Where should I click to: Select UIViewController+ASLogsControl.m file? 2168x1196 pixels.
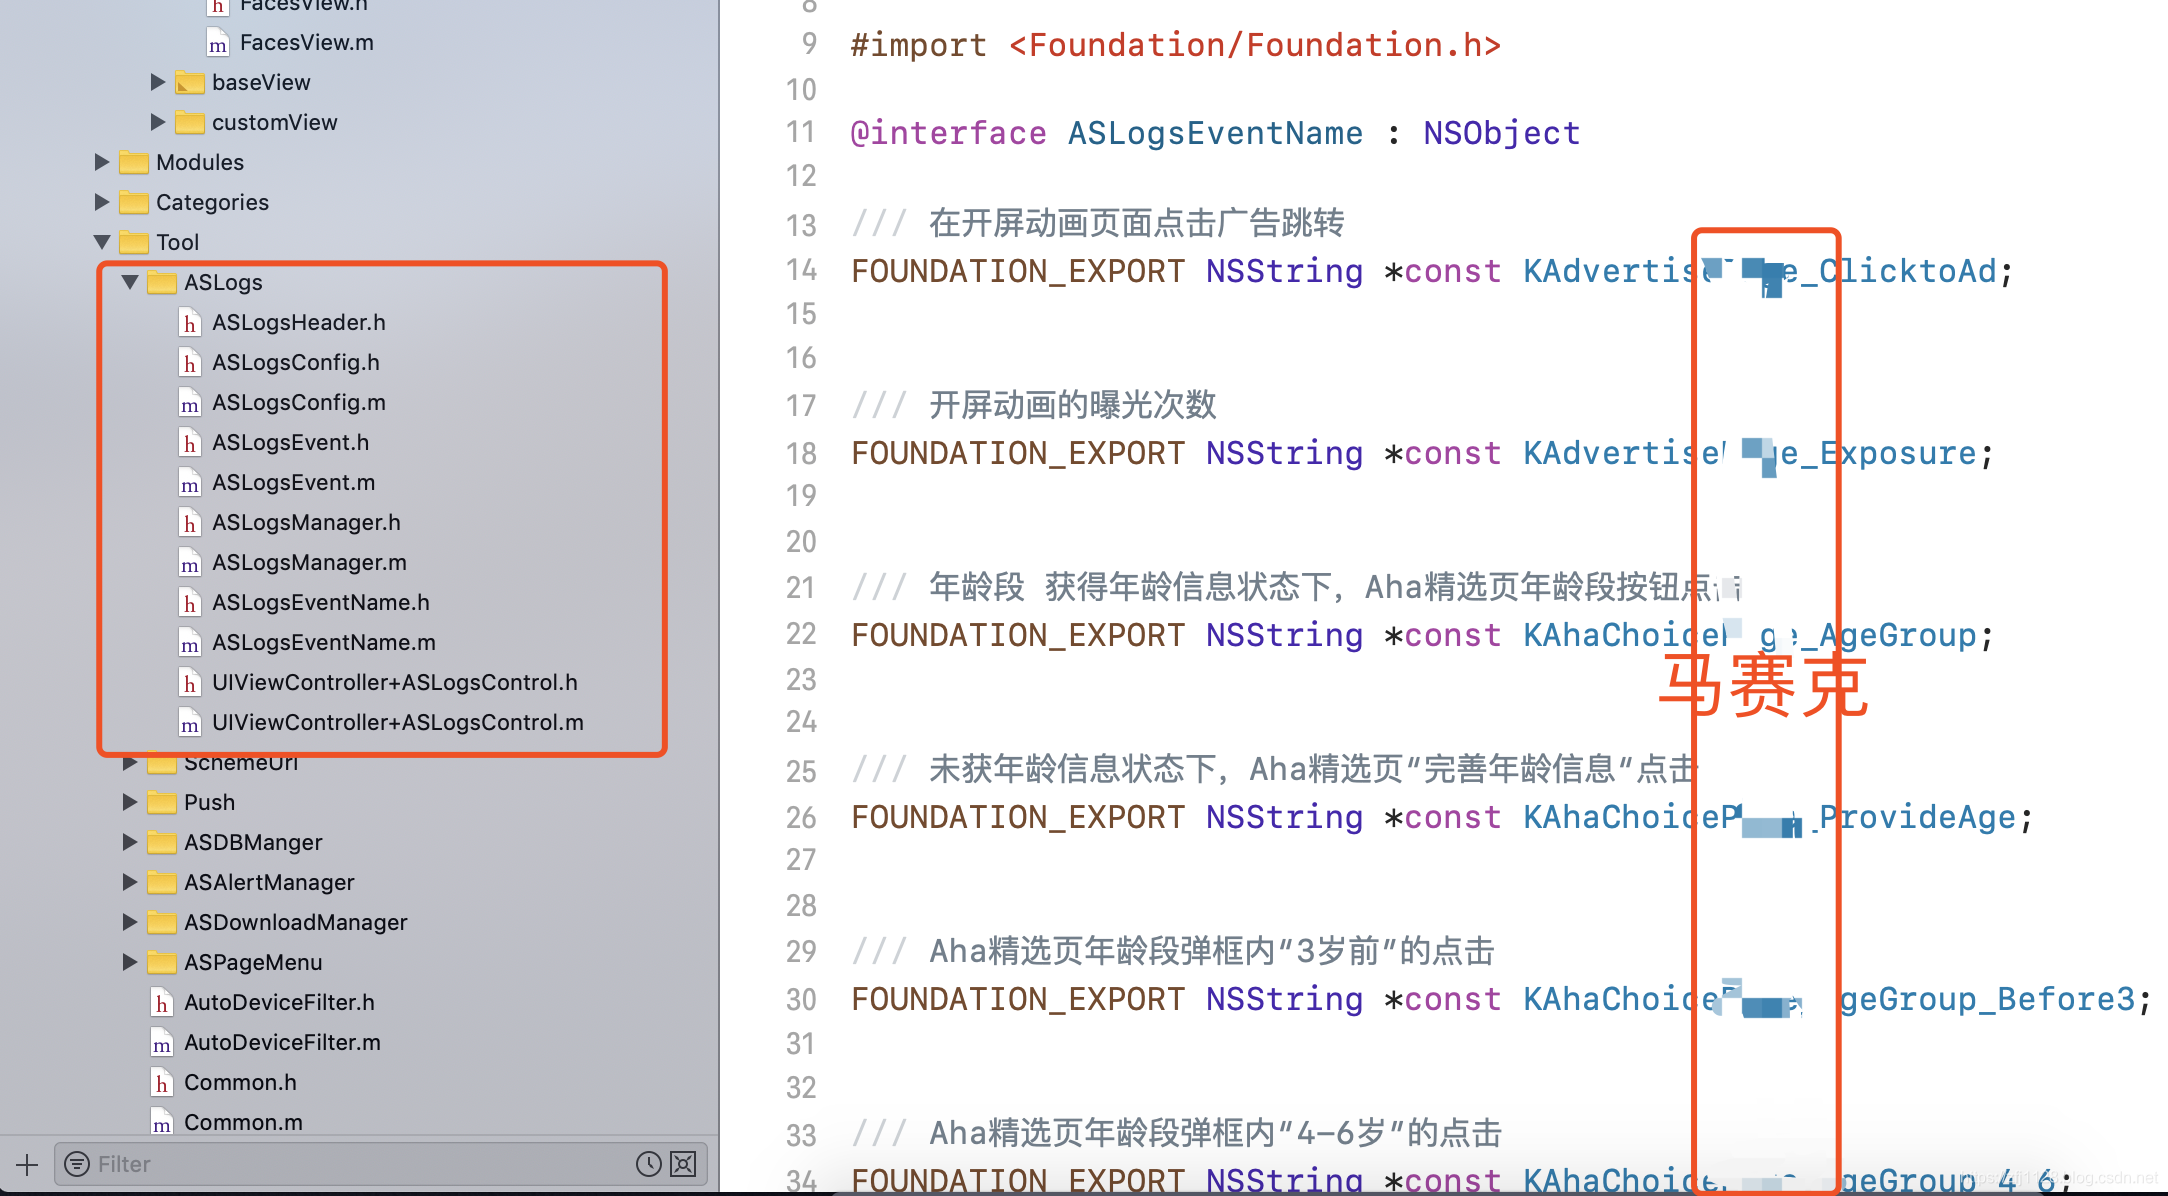[397, 722]
